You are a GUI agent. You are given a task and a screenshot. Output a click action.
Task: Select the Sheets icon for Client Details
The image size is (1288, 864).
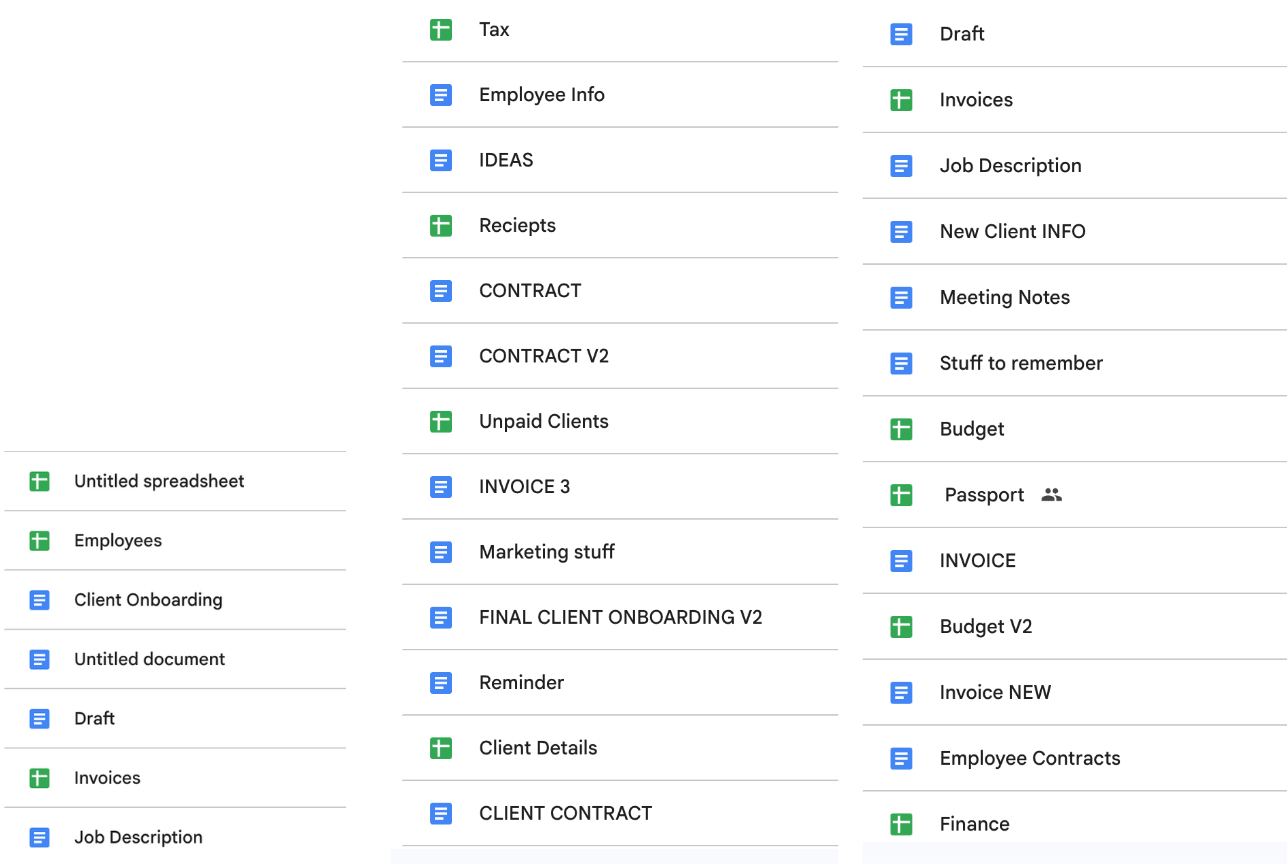(x=441, y=748)
